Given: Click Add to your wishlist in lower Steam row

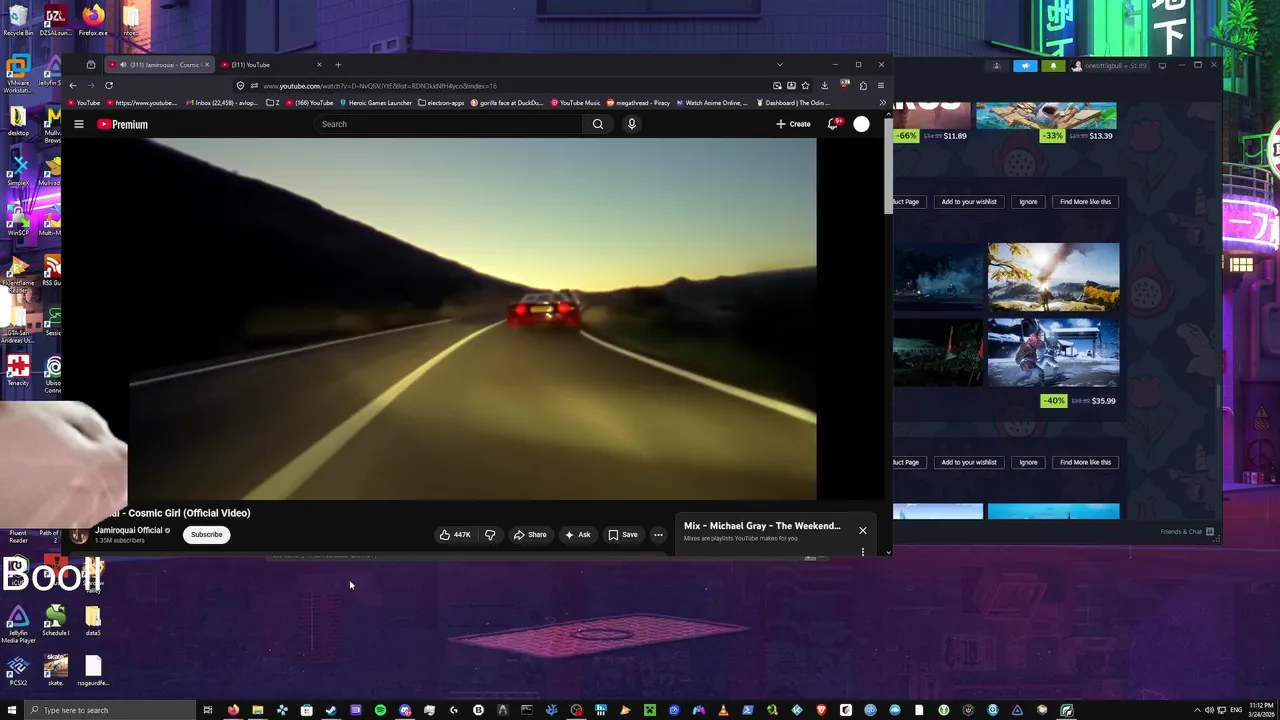Looking at the screenshot, I should coord(969,463).
